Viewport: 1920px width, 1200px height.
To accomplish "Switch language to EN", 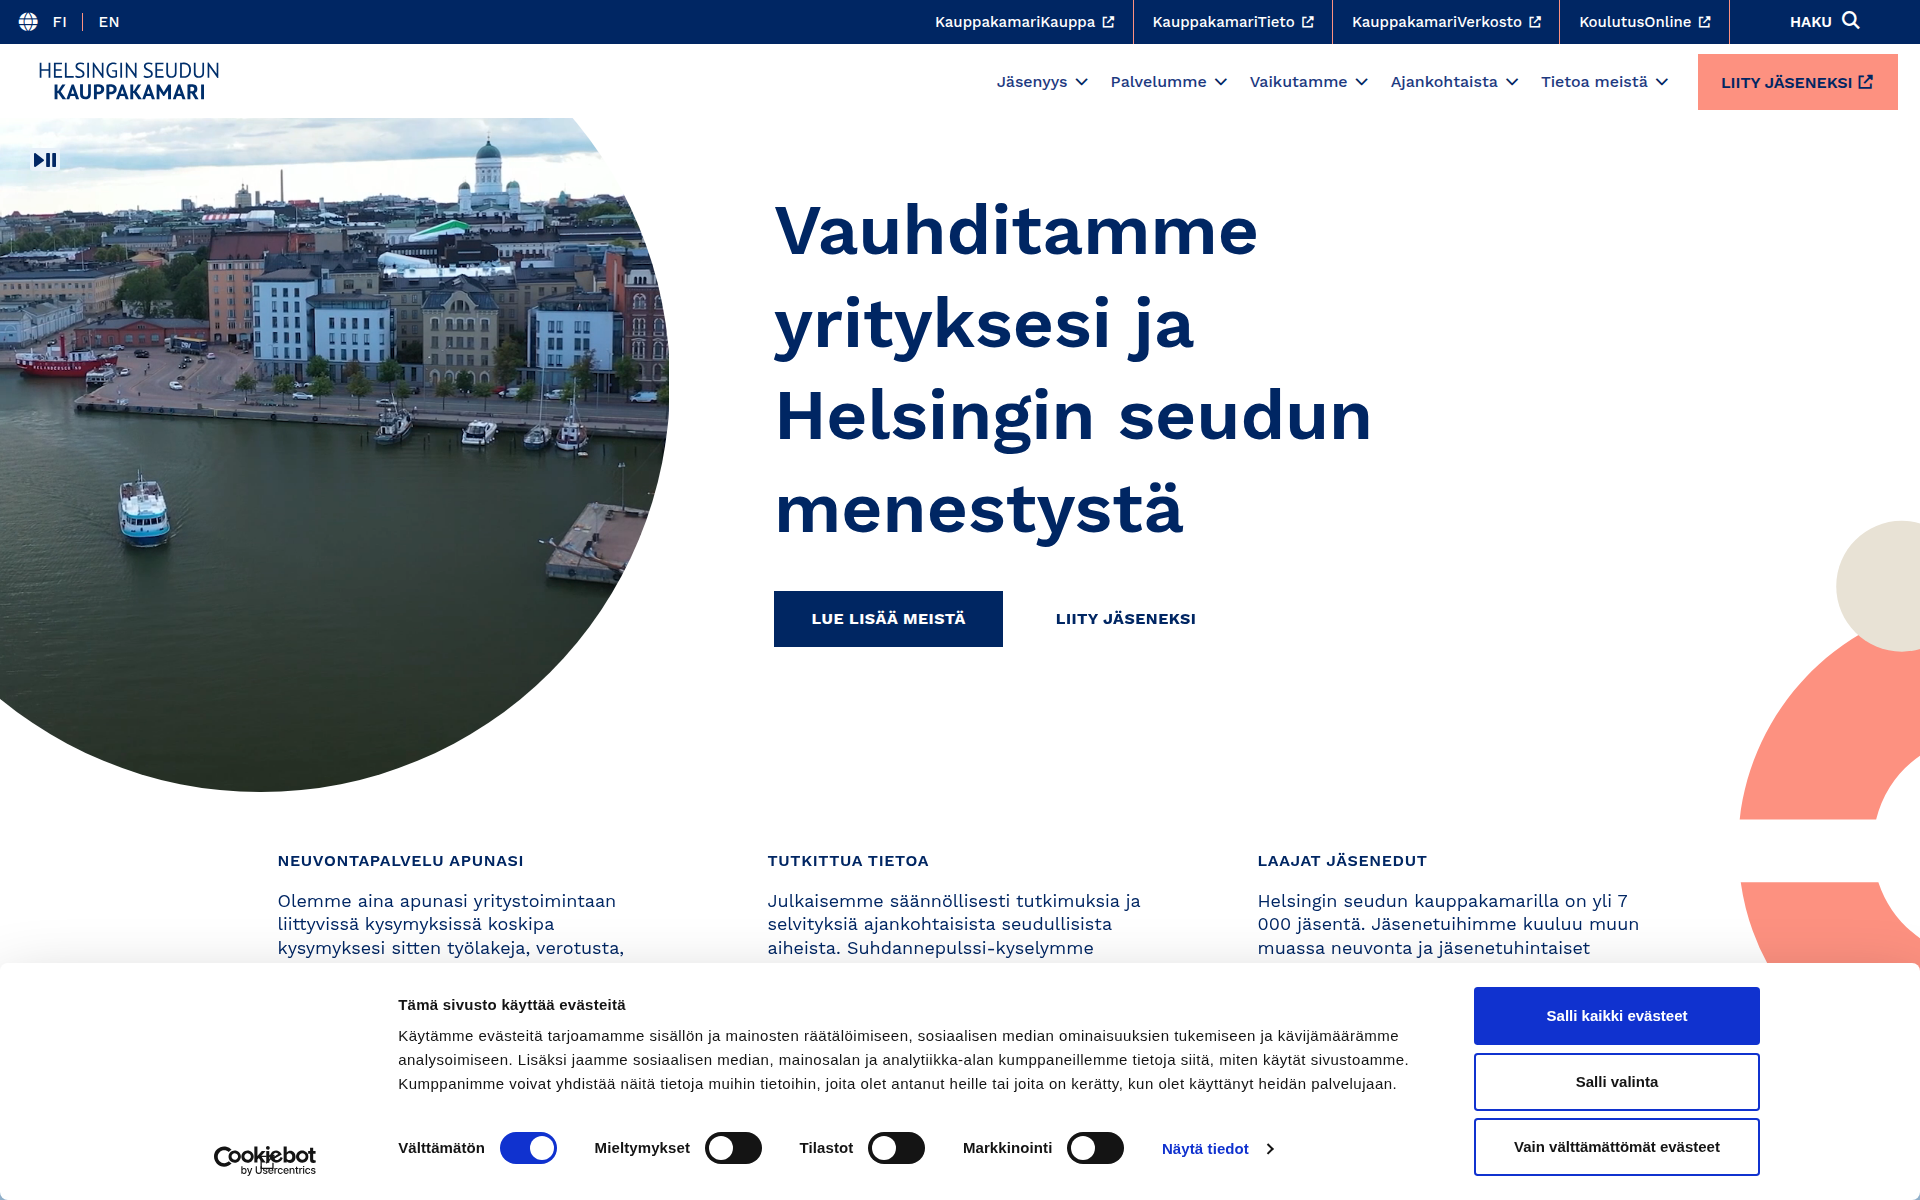I will [x=109, y=22].
